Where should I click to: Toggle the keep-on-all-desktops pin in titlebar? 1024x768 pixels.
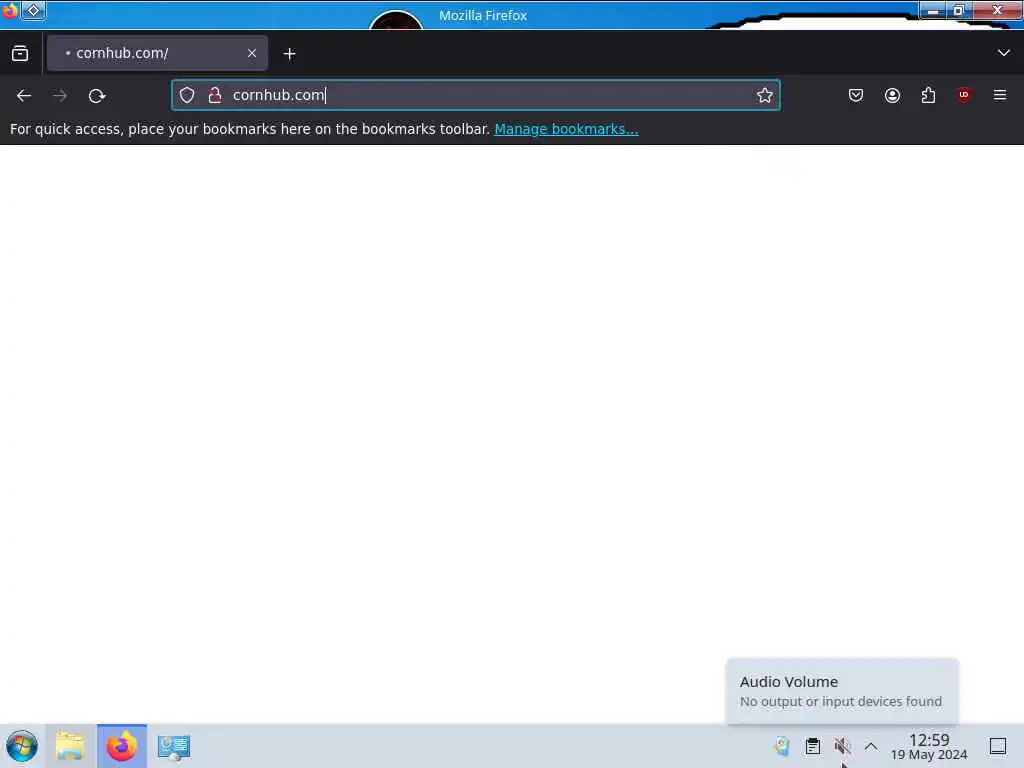tap(34, 10)
